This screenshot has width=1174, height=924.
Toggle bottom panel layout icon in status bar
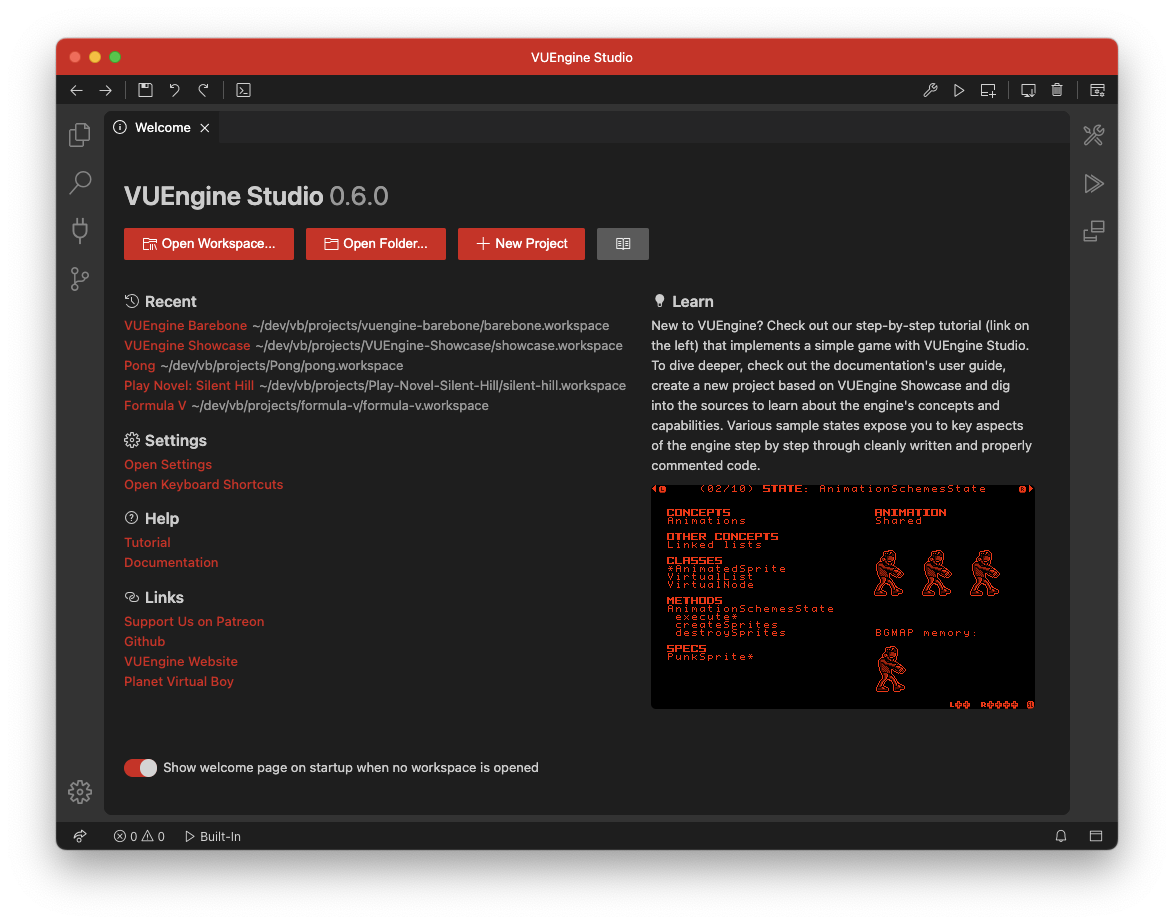[x=1096, y=836]
